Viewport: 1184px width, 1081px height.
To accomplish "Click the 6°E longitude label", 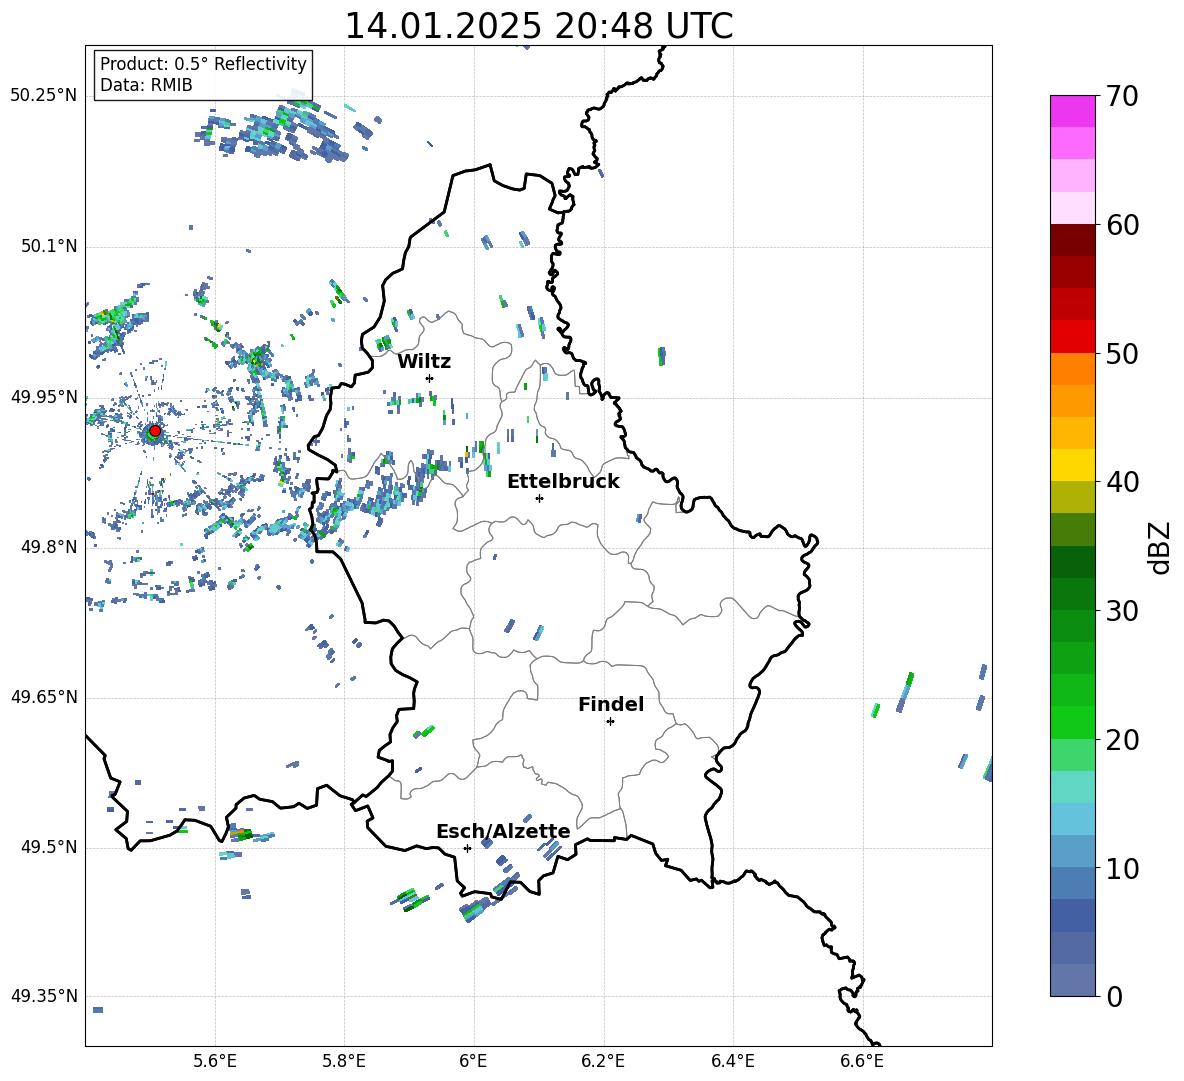I will point(474,1061).
